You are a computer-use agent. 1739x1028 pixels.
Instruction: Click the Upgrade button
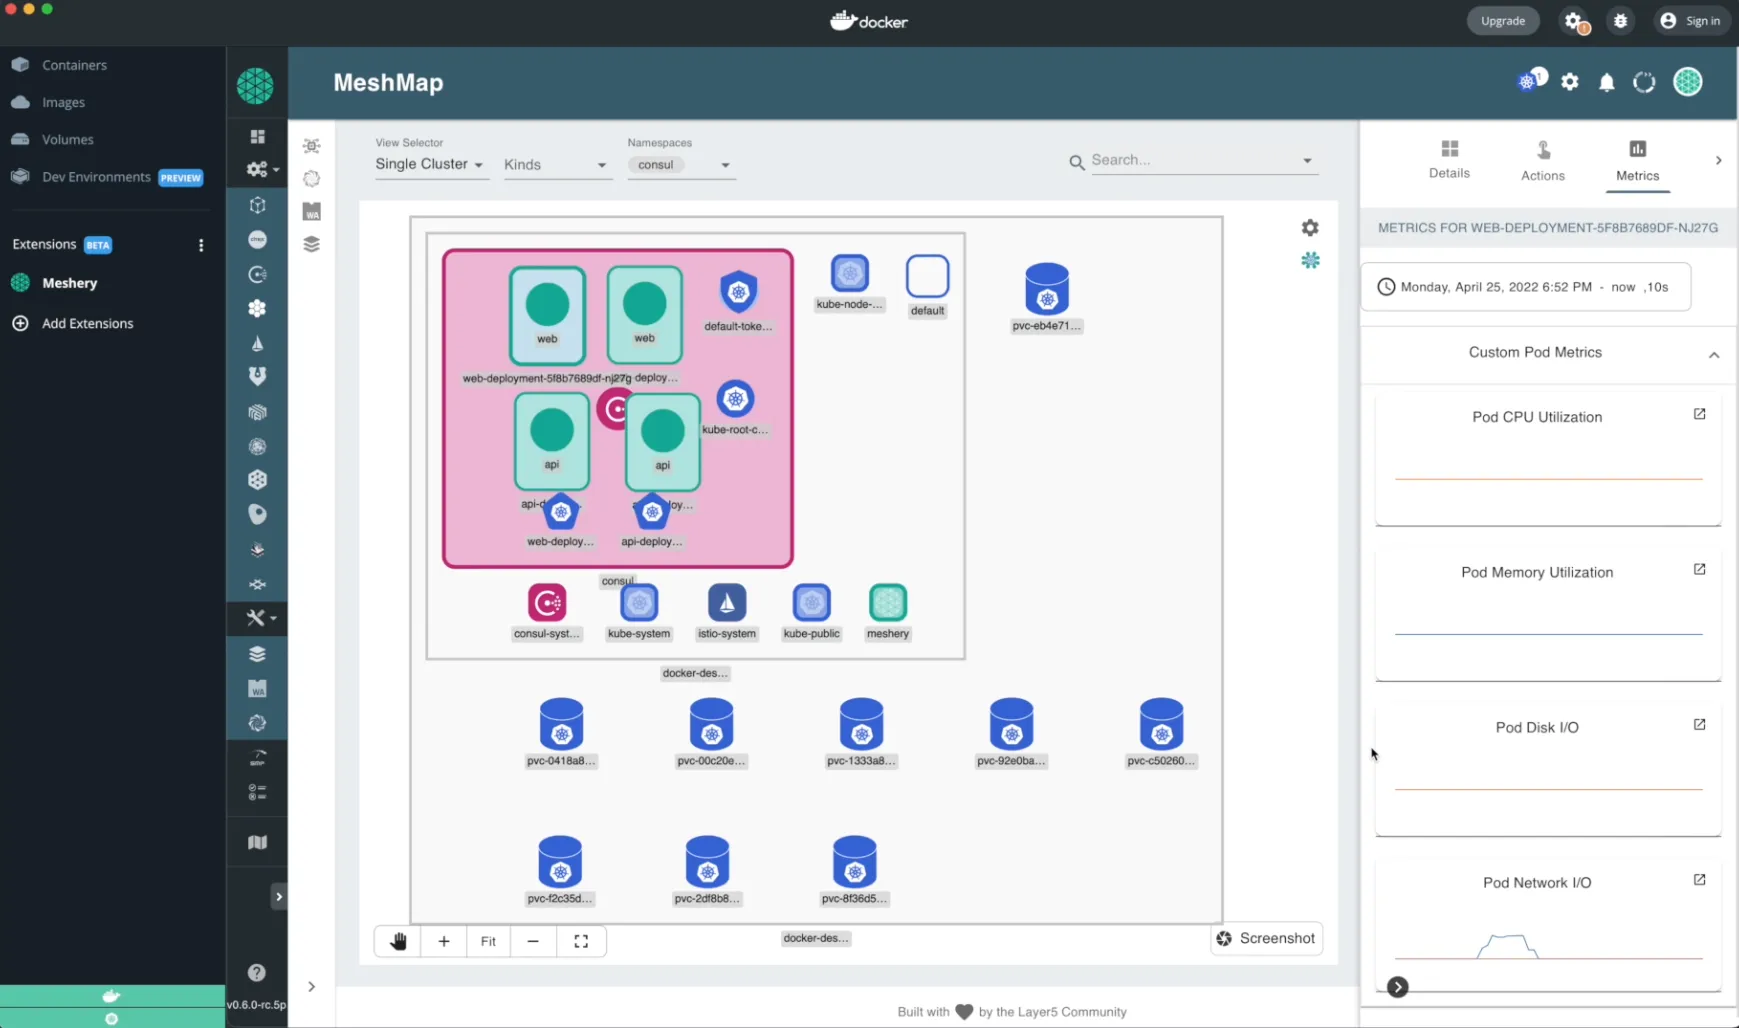coord(1502,21)
